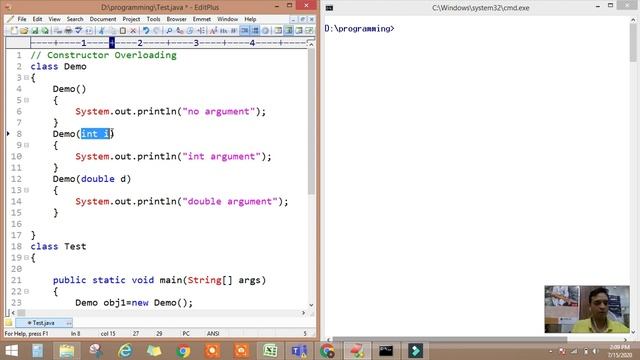Image resolution: width=640 pixels, height=360 pixels.
Task: Delete selection with the red X icon
Action: [x=133, y=31]
